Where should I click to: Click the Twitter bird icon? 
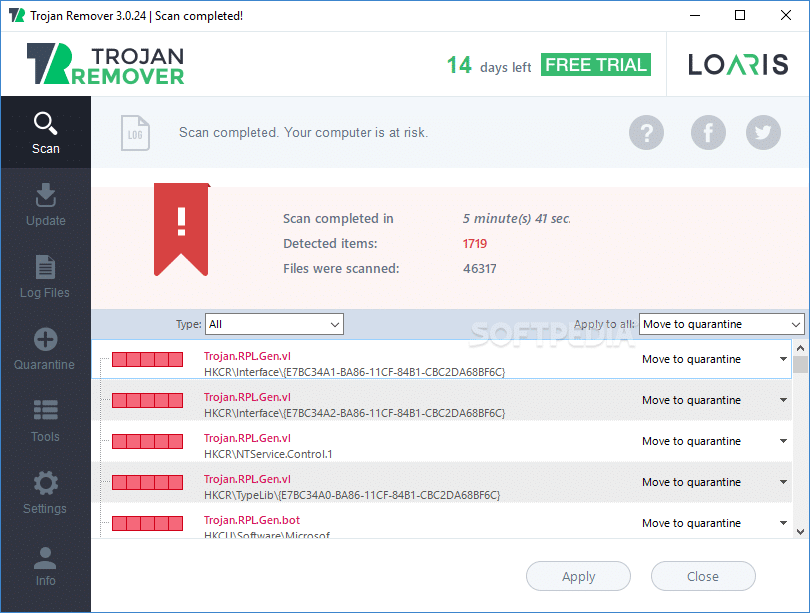pyautogui.click(x=763, y=133)
